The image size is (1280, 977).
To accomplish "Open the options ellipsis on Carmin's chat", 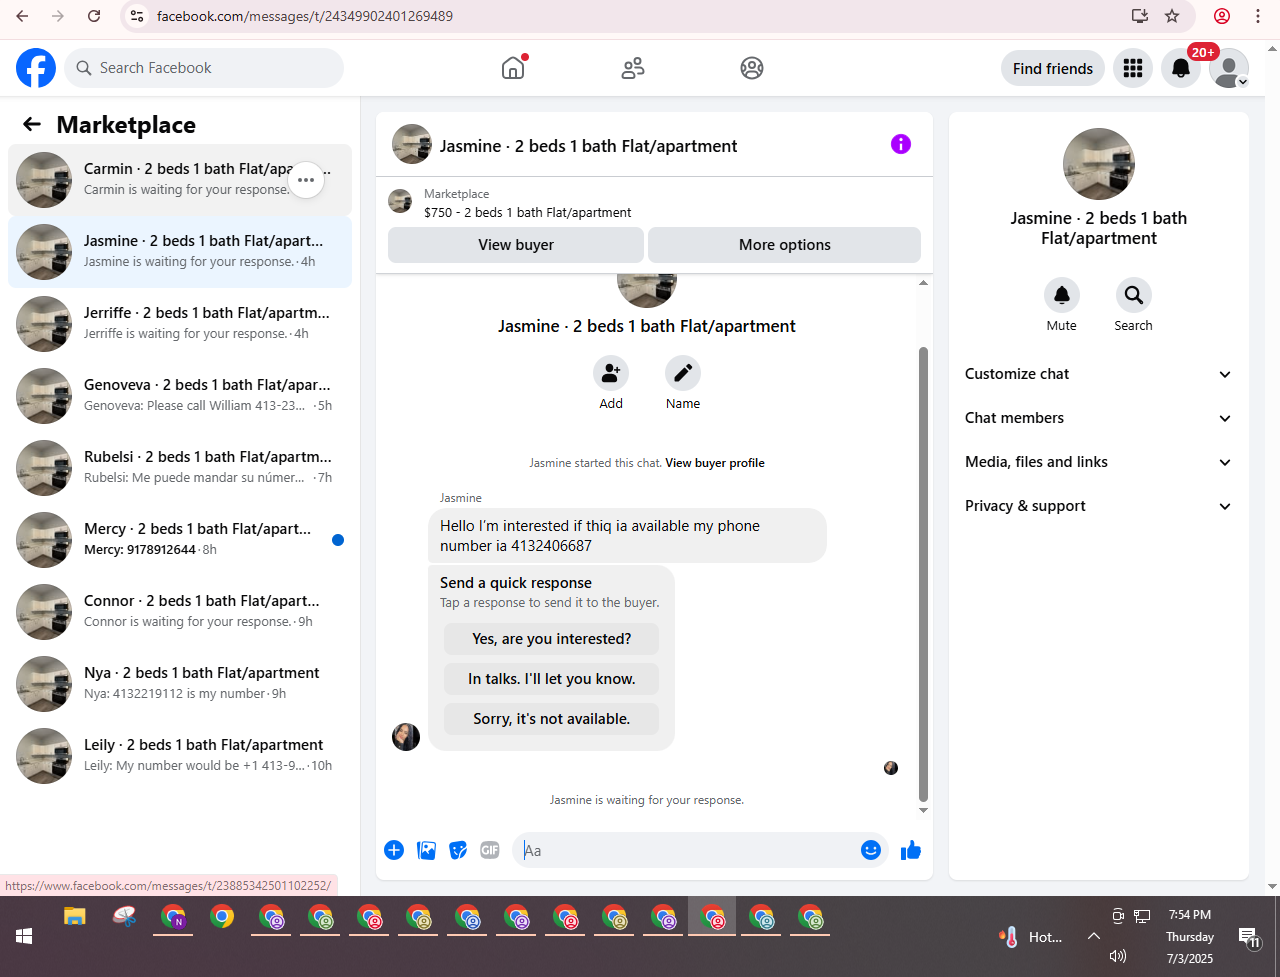I will click(x=306, y=180).
